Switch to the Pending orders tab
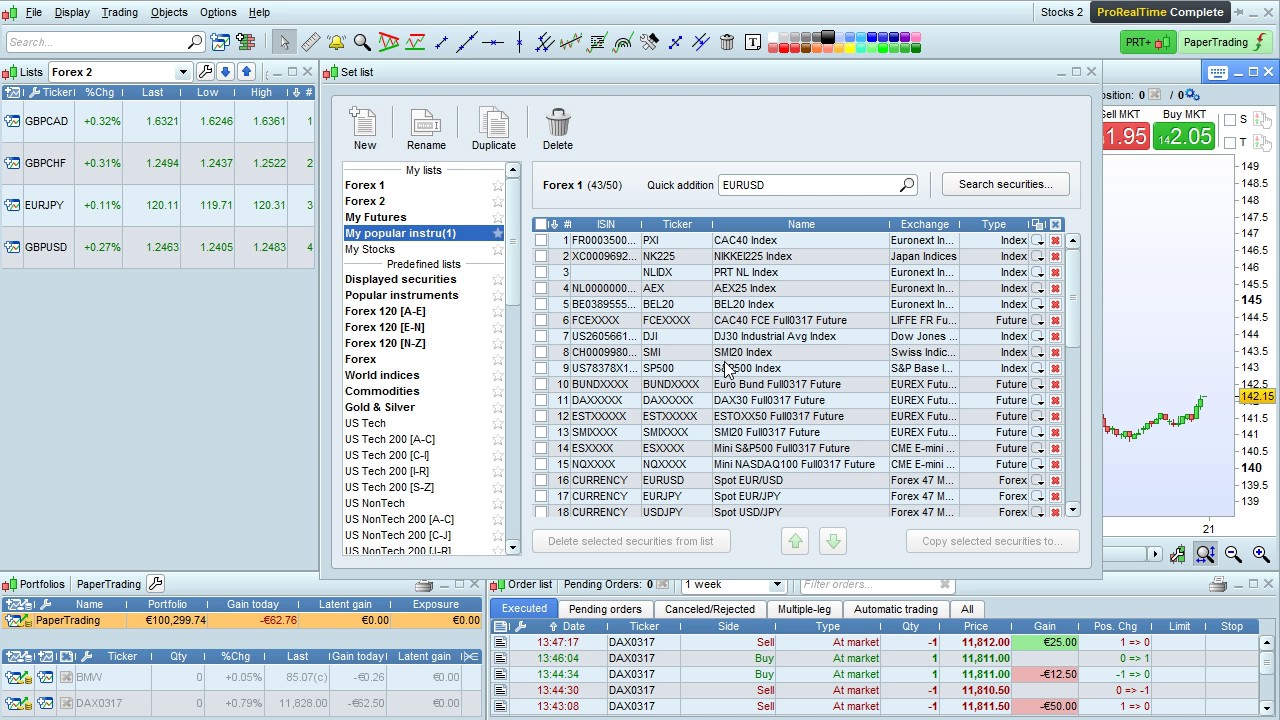The width and height of the screenshot is (1280, 720). tap(605, 608)
